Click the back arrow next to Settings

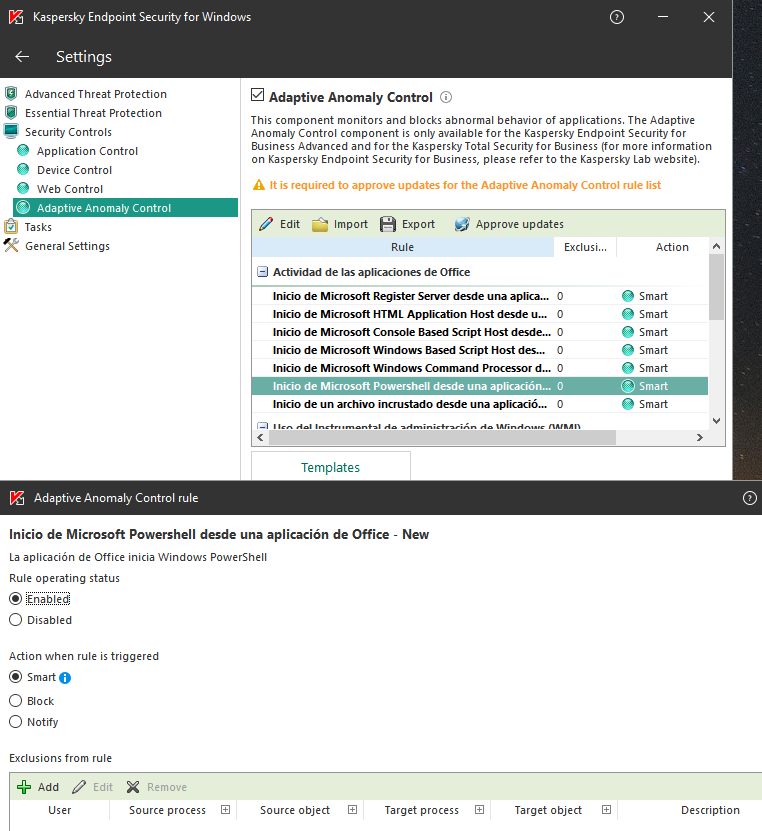[x=22, y=56]
